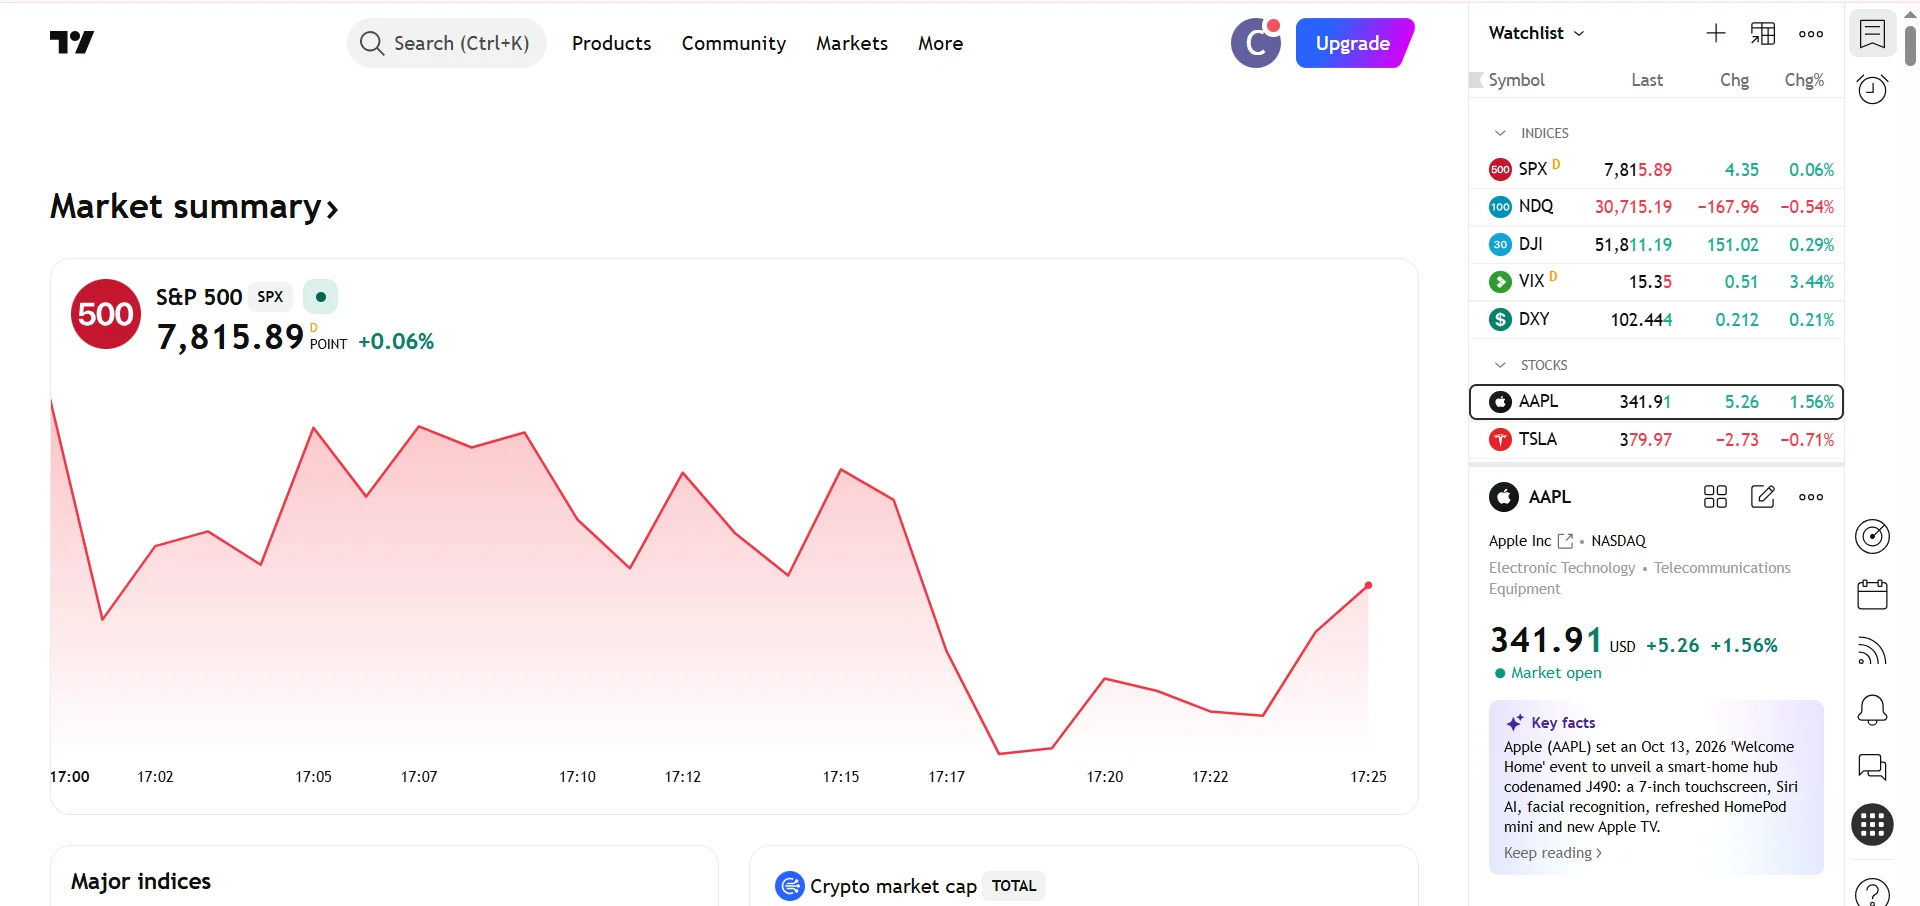Toggle the flag column next to Symbol
The image size is (1920, 906).
[1476, 80]
